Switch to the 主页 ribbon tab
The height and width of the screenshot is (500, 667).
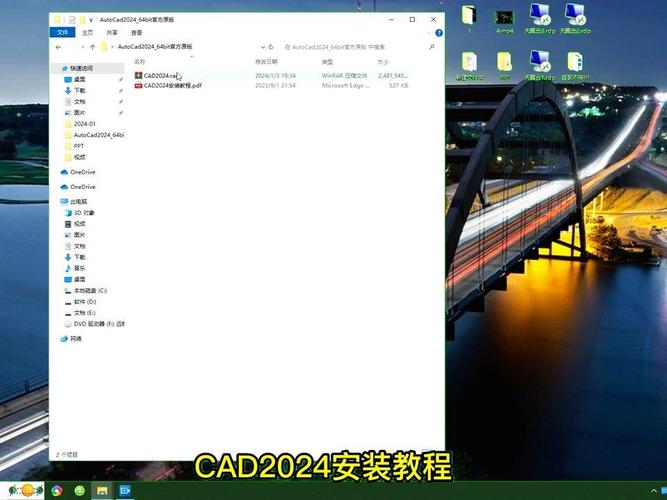point(87,33)
